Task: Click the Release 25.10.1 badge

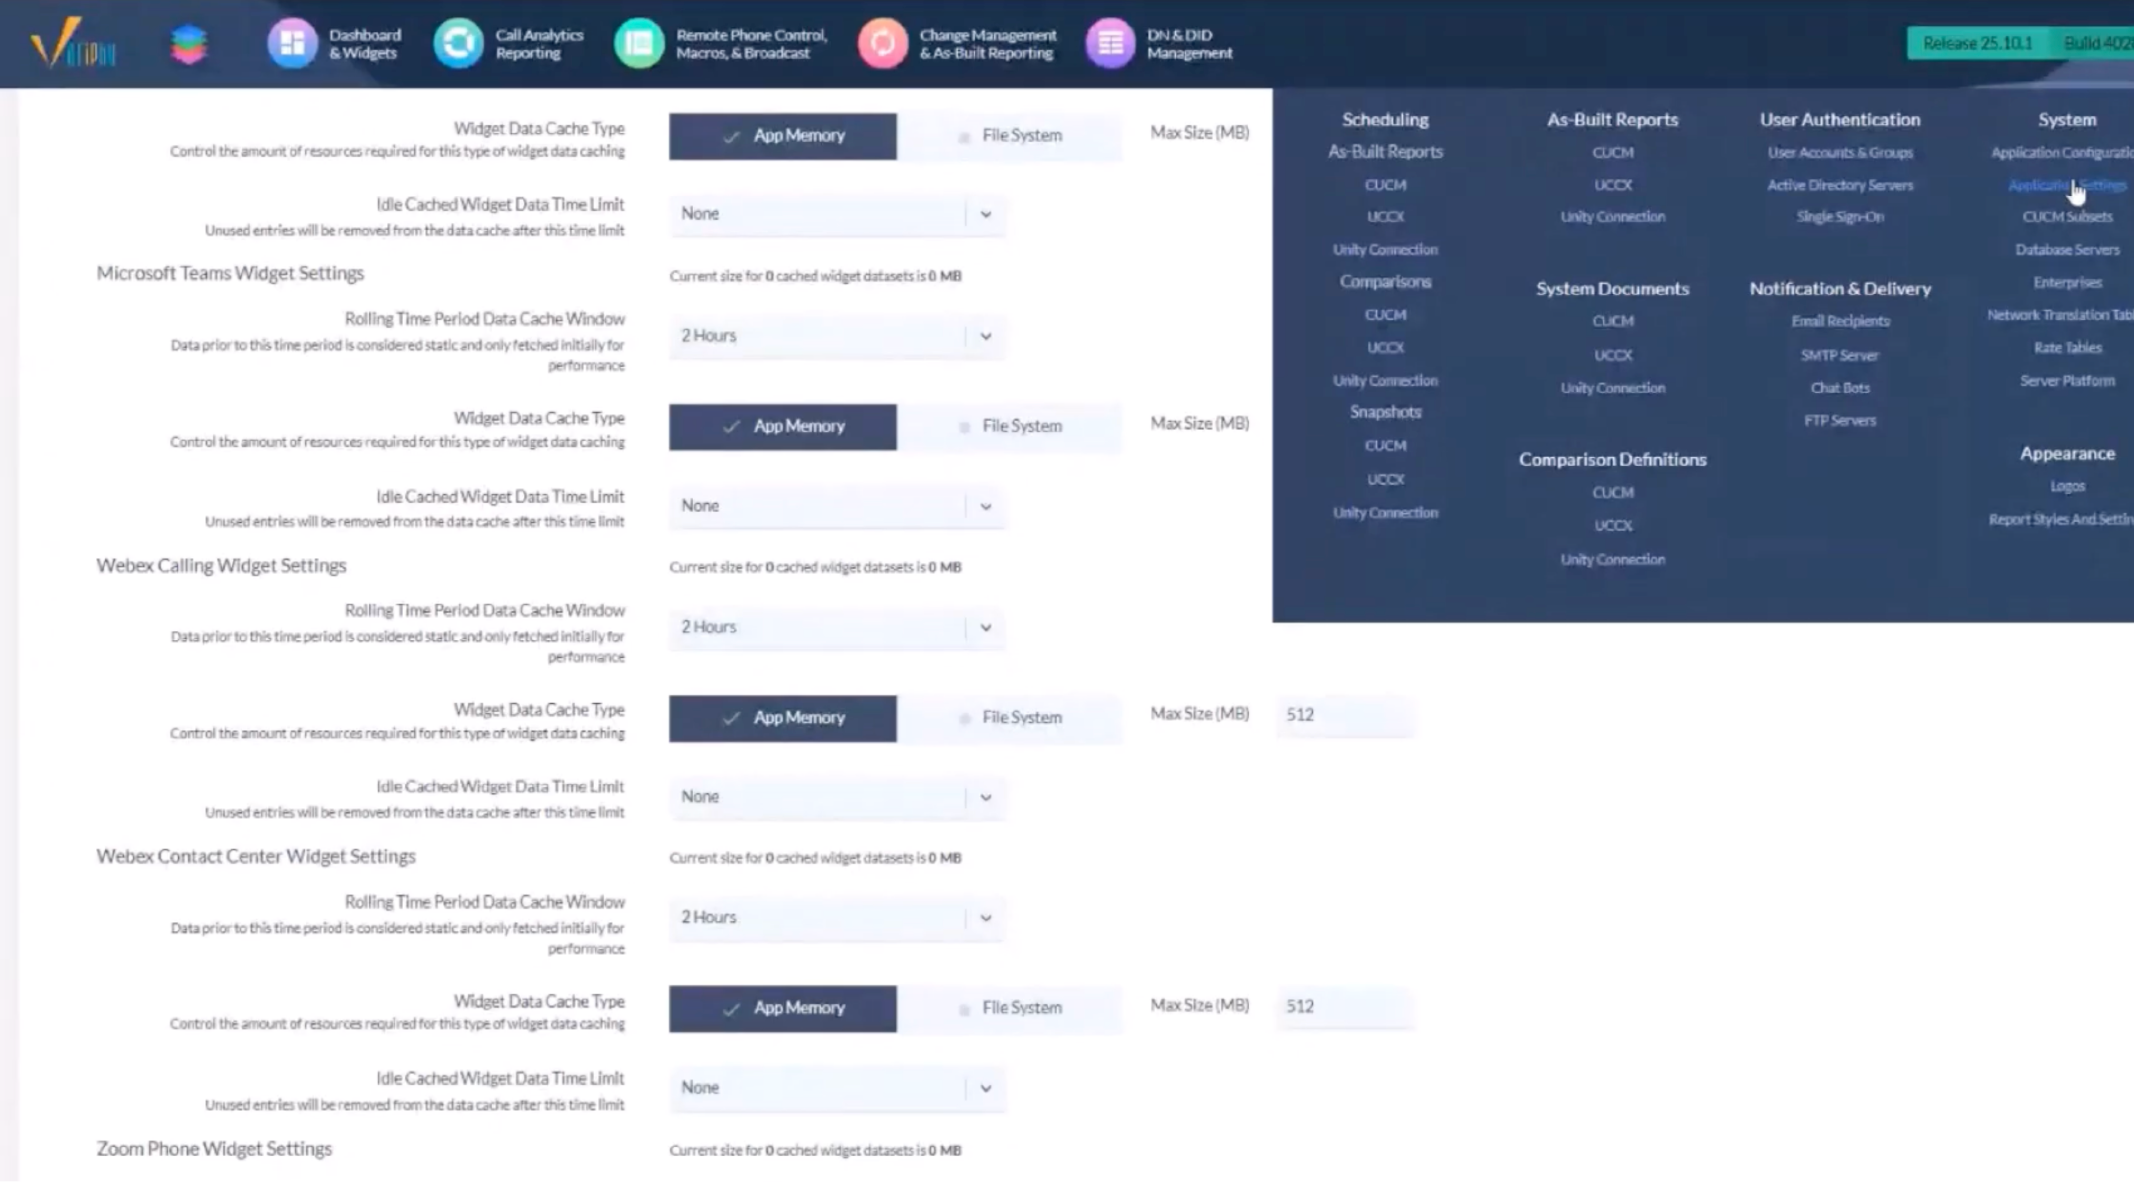Action: 1976,43
